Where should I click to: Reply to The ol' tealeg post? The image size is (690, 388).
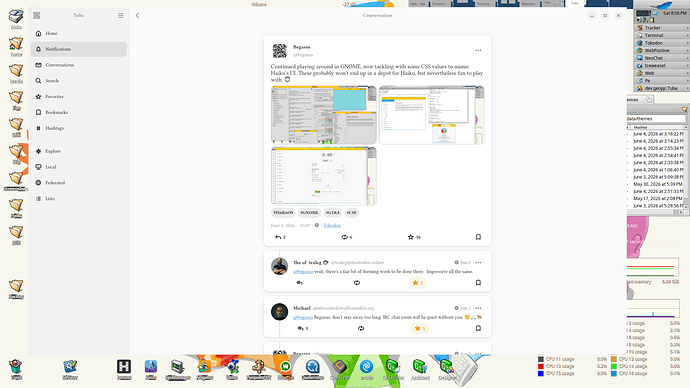[300, 283]
